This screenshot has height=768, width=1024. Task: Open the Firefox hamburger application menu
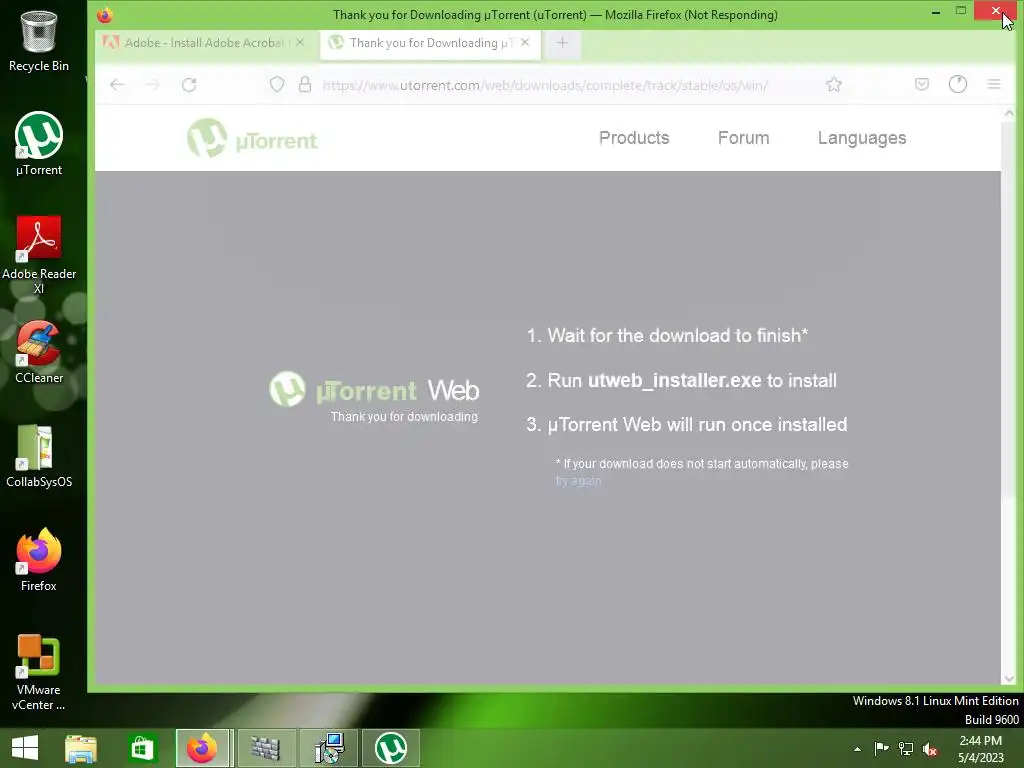click(x=994, y=84)
